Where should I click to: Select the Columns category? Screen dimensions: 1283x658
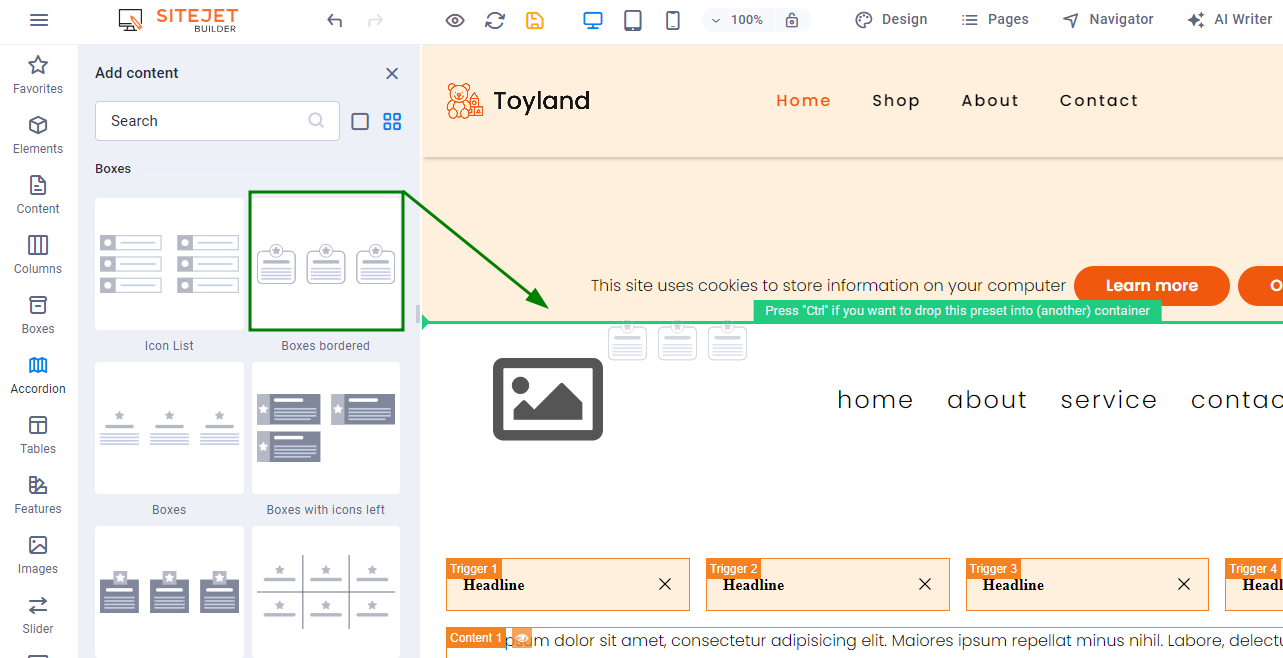click(x=38, y=255)
